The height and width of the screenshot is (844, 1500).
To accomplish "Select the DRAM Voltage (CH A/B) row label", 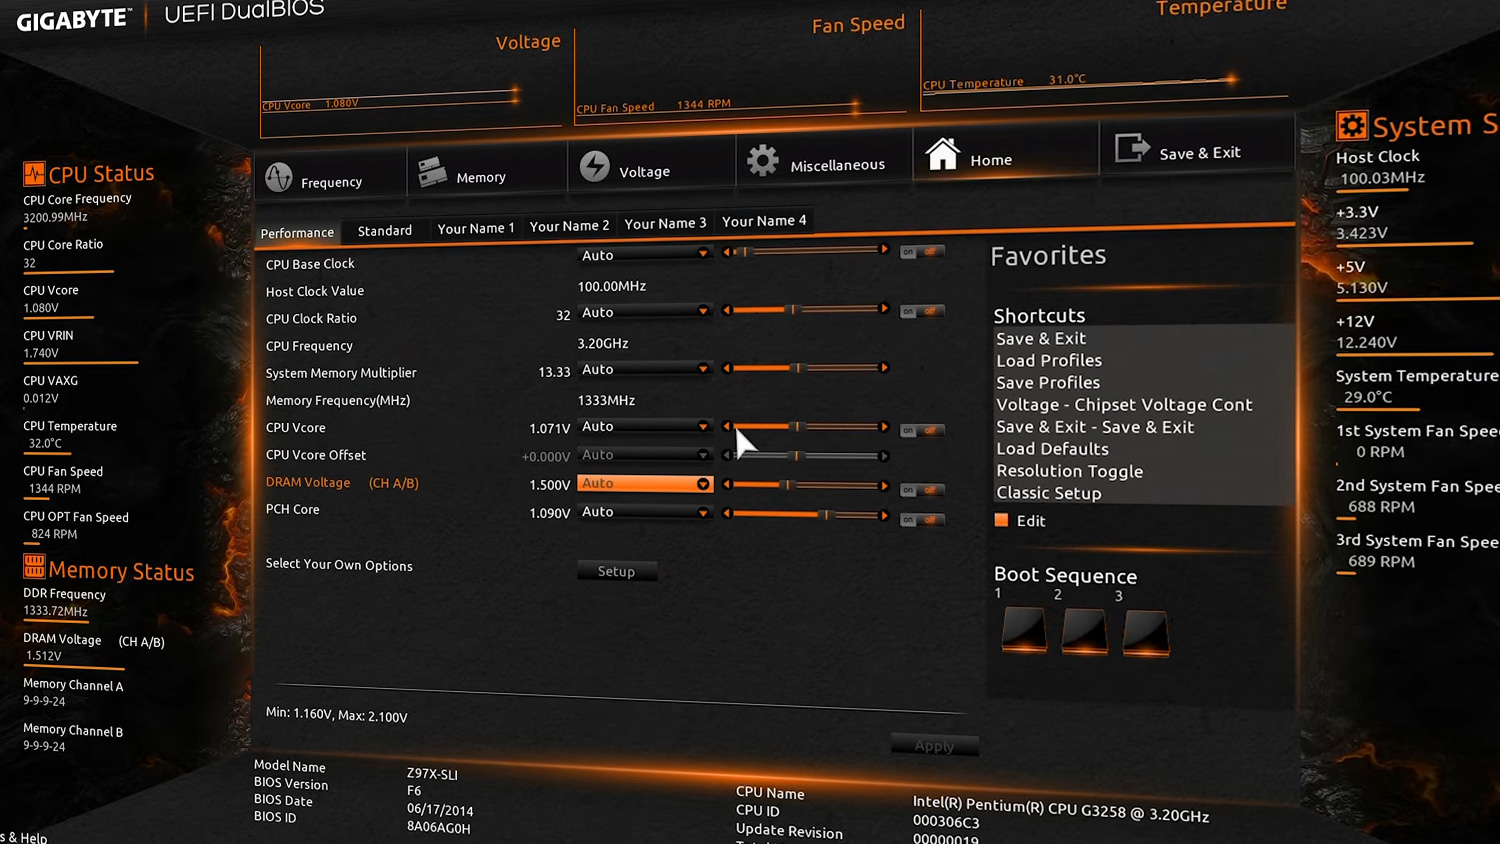I will (x=342, y=483).
